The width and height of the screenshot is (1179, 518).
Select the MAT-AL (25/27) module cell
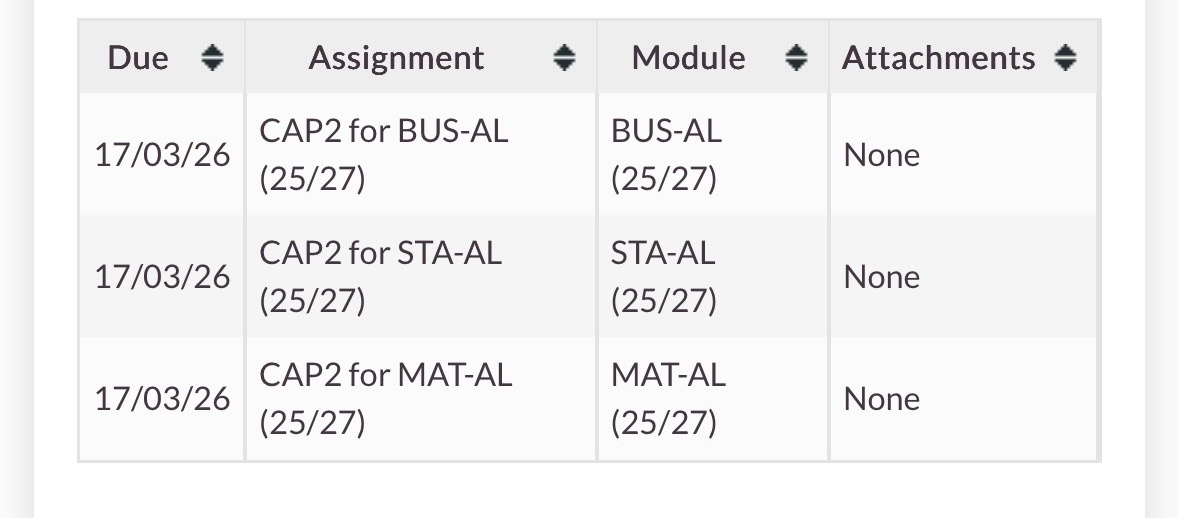pos(668,399)
